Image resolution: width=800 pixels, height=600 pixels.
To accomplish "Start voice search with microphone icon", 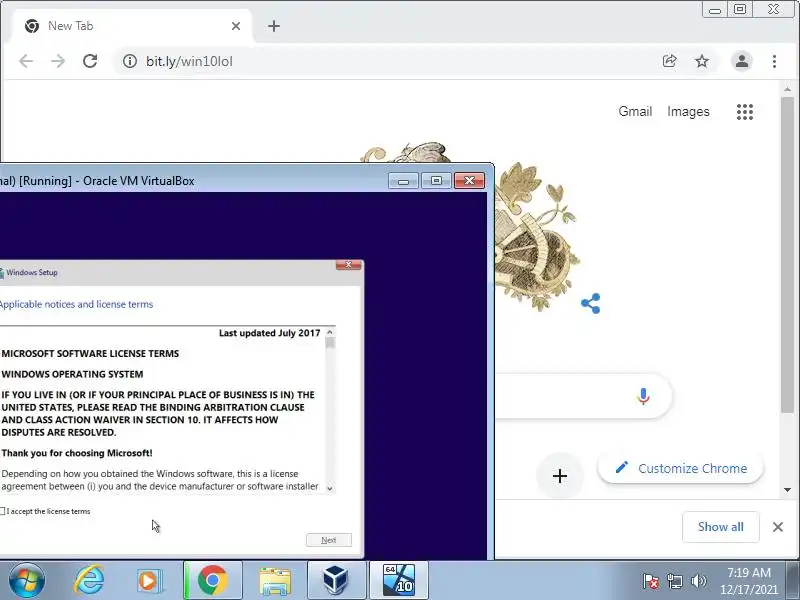I will pos(643,396).
